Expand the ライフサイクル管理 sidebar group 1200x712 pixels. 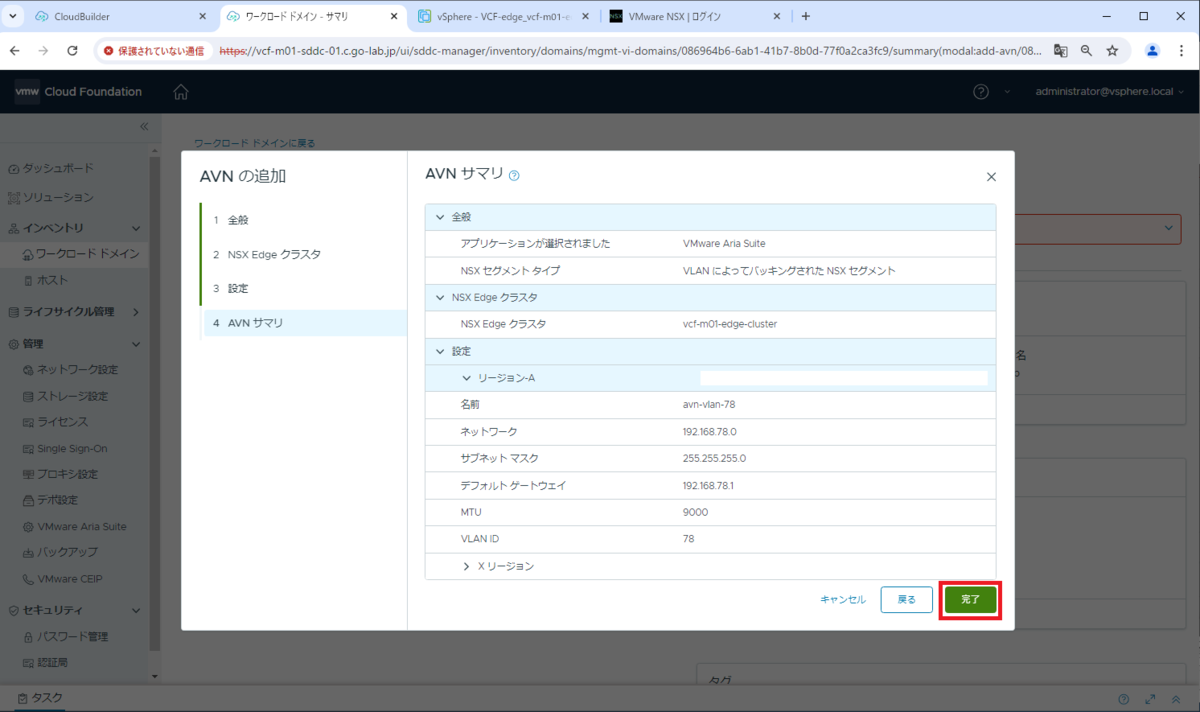point(137,312)
